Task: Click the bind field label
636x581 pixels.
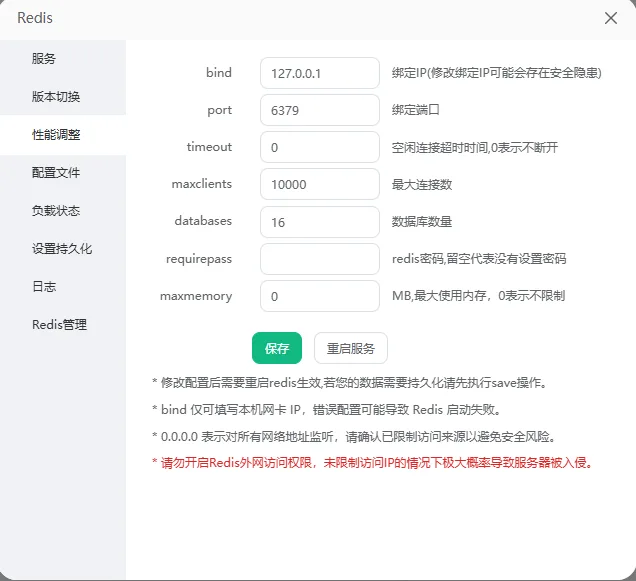Action: (219, 73)
